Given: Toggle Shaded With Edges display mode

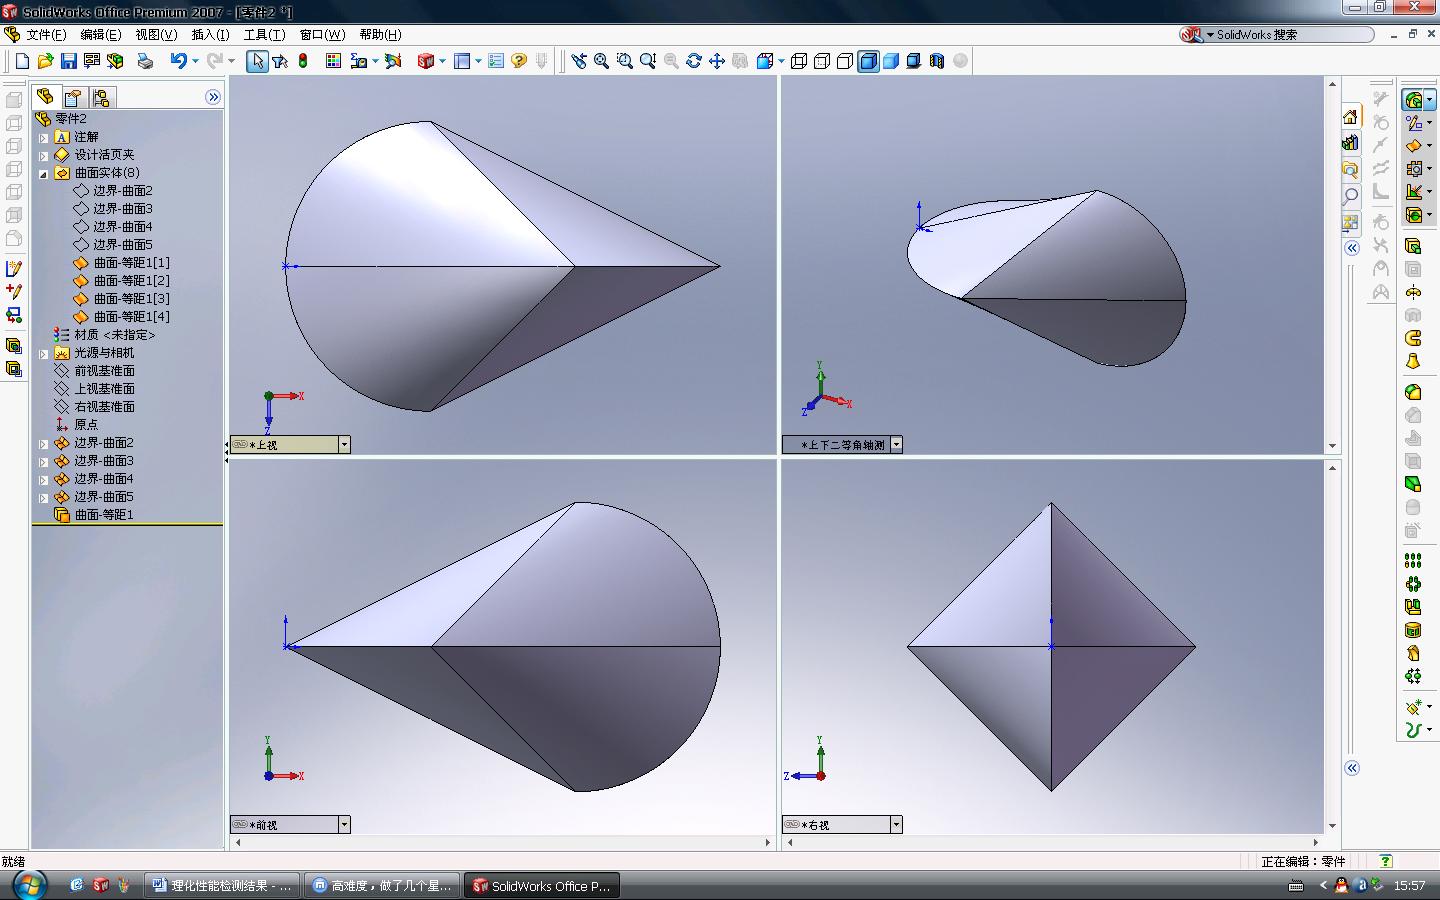Looking at the screenshot, I should pyautogui.click(x=868, y=61).
